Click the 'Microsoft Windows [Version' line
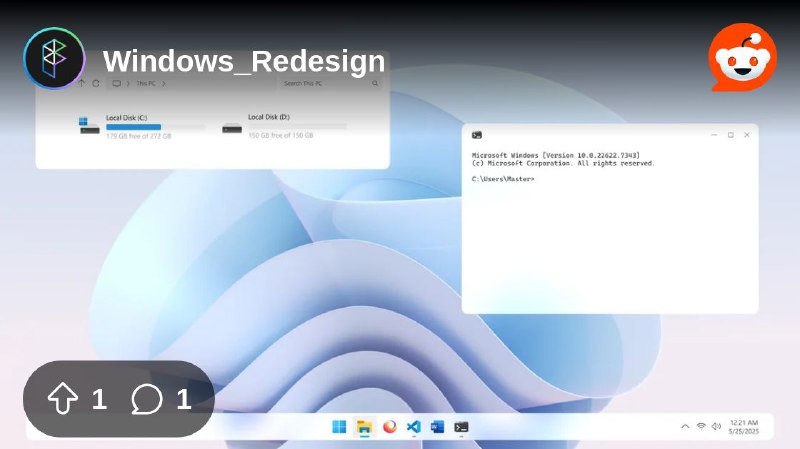Screen dimensions: 800x449 click(556, 155)
